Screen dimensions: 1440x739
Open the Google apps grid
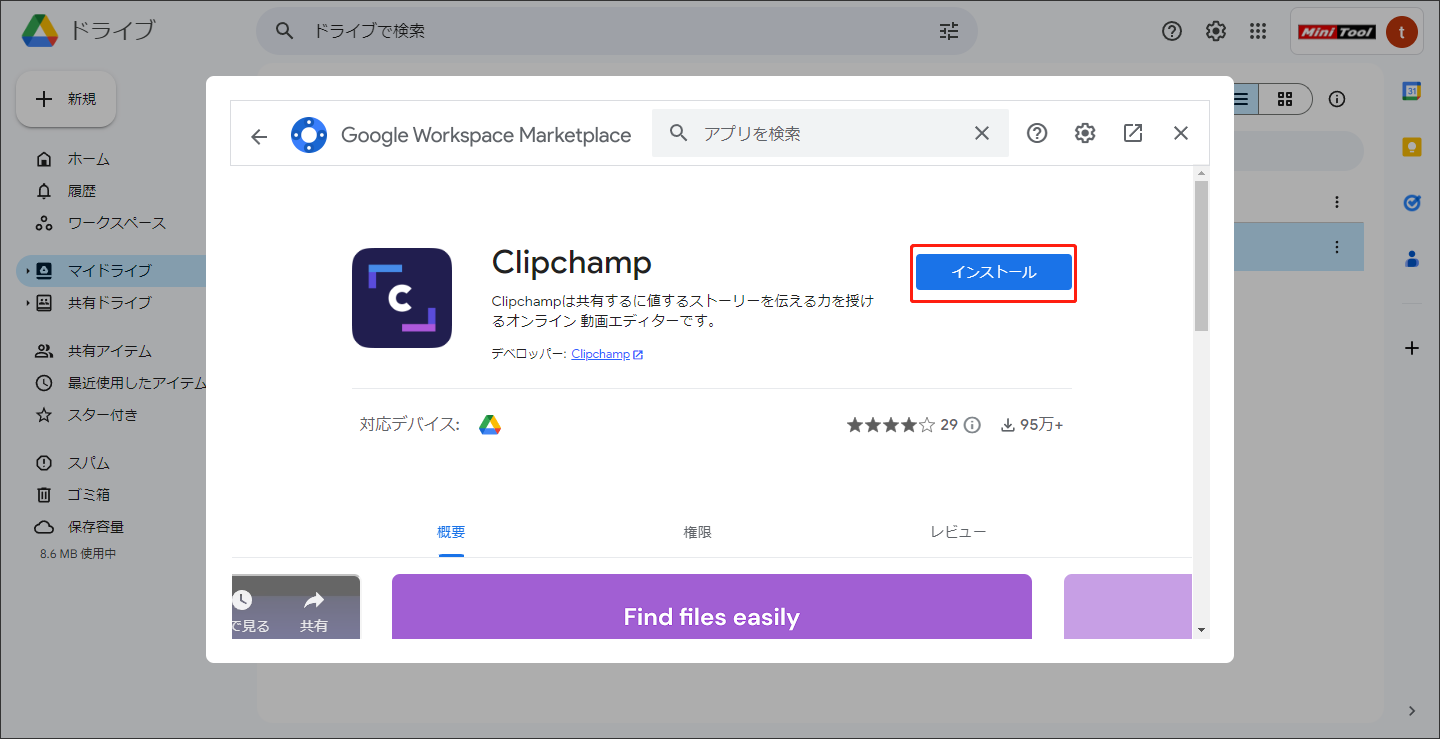pos(1259,31)
